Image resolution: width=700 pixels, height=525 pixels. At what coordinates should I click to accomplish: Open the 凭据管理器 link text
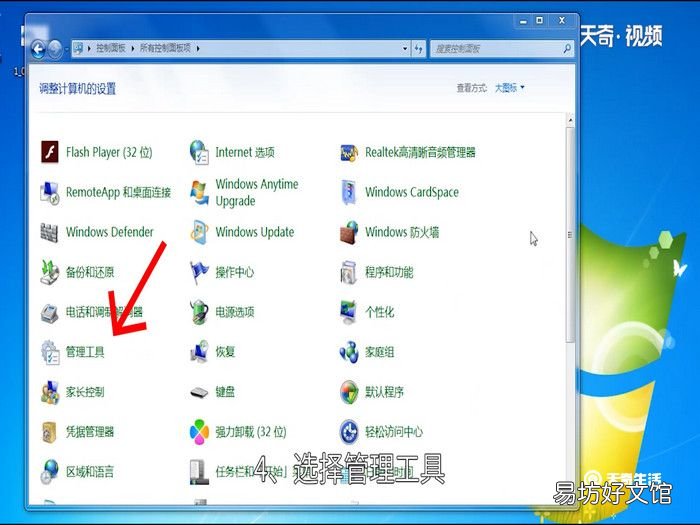click(90, 432)
